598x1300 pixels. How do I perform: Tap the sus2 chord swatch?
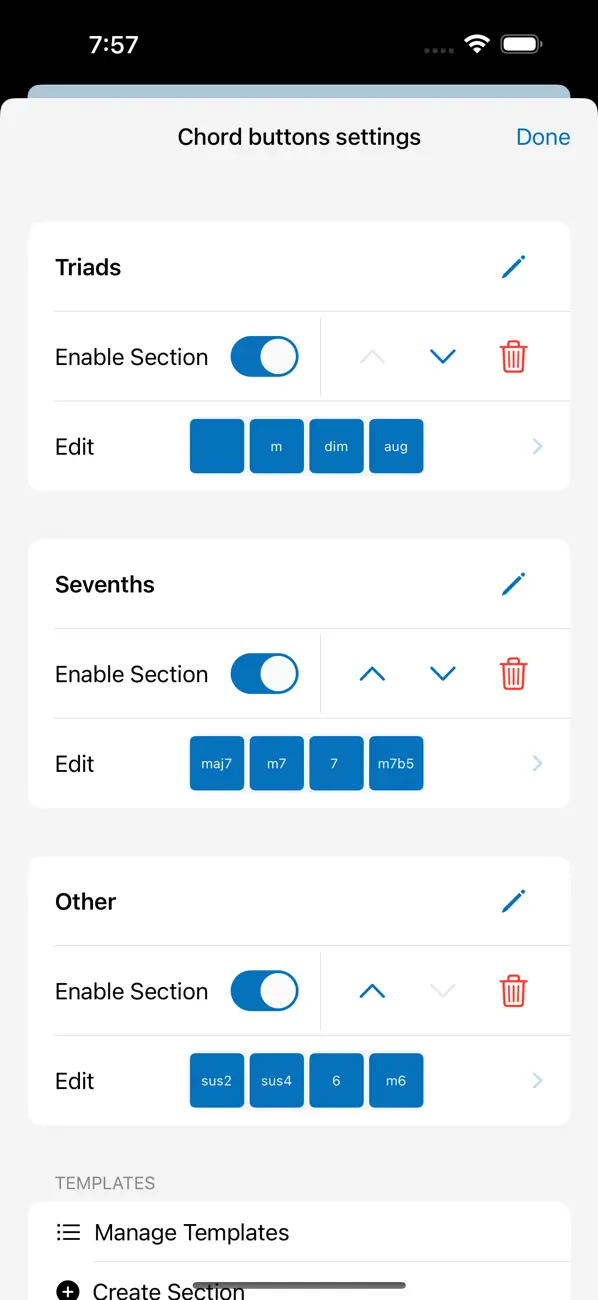coord(216,1080)
